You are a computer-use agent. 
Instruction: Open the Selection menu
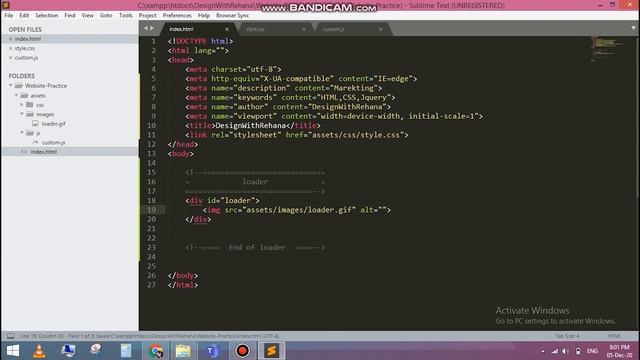click(x=46, y=15)
